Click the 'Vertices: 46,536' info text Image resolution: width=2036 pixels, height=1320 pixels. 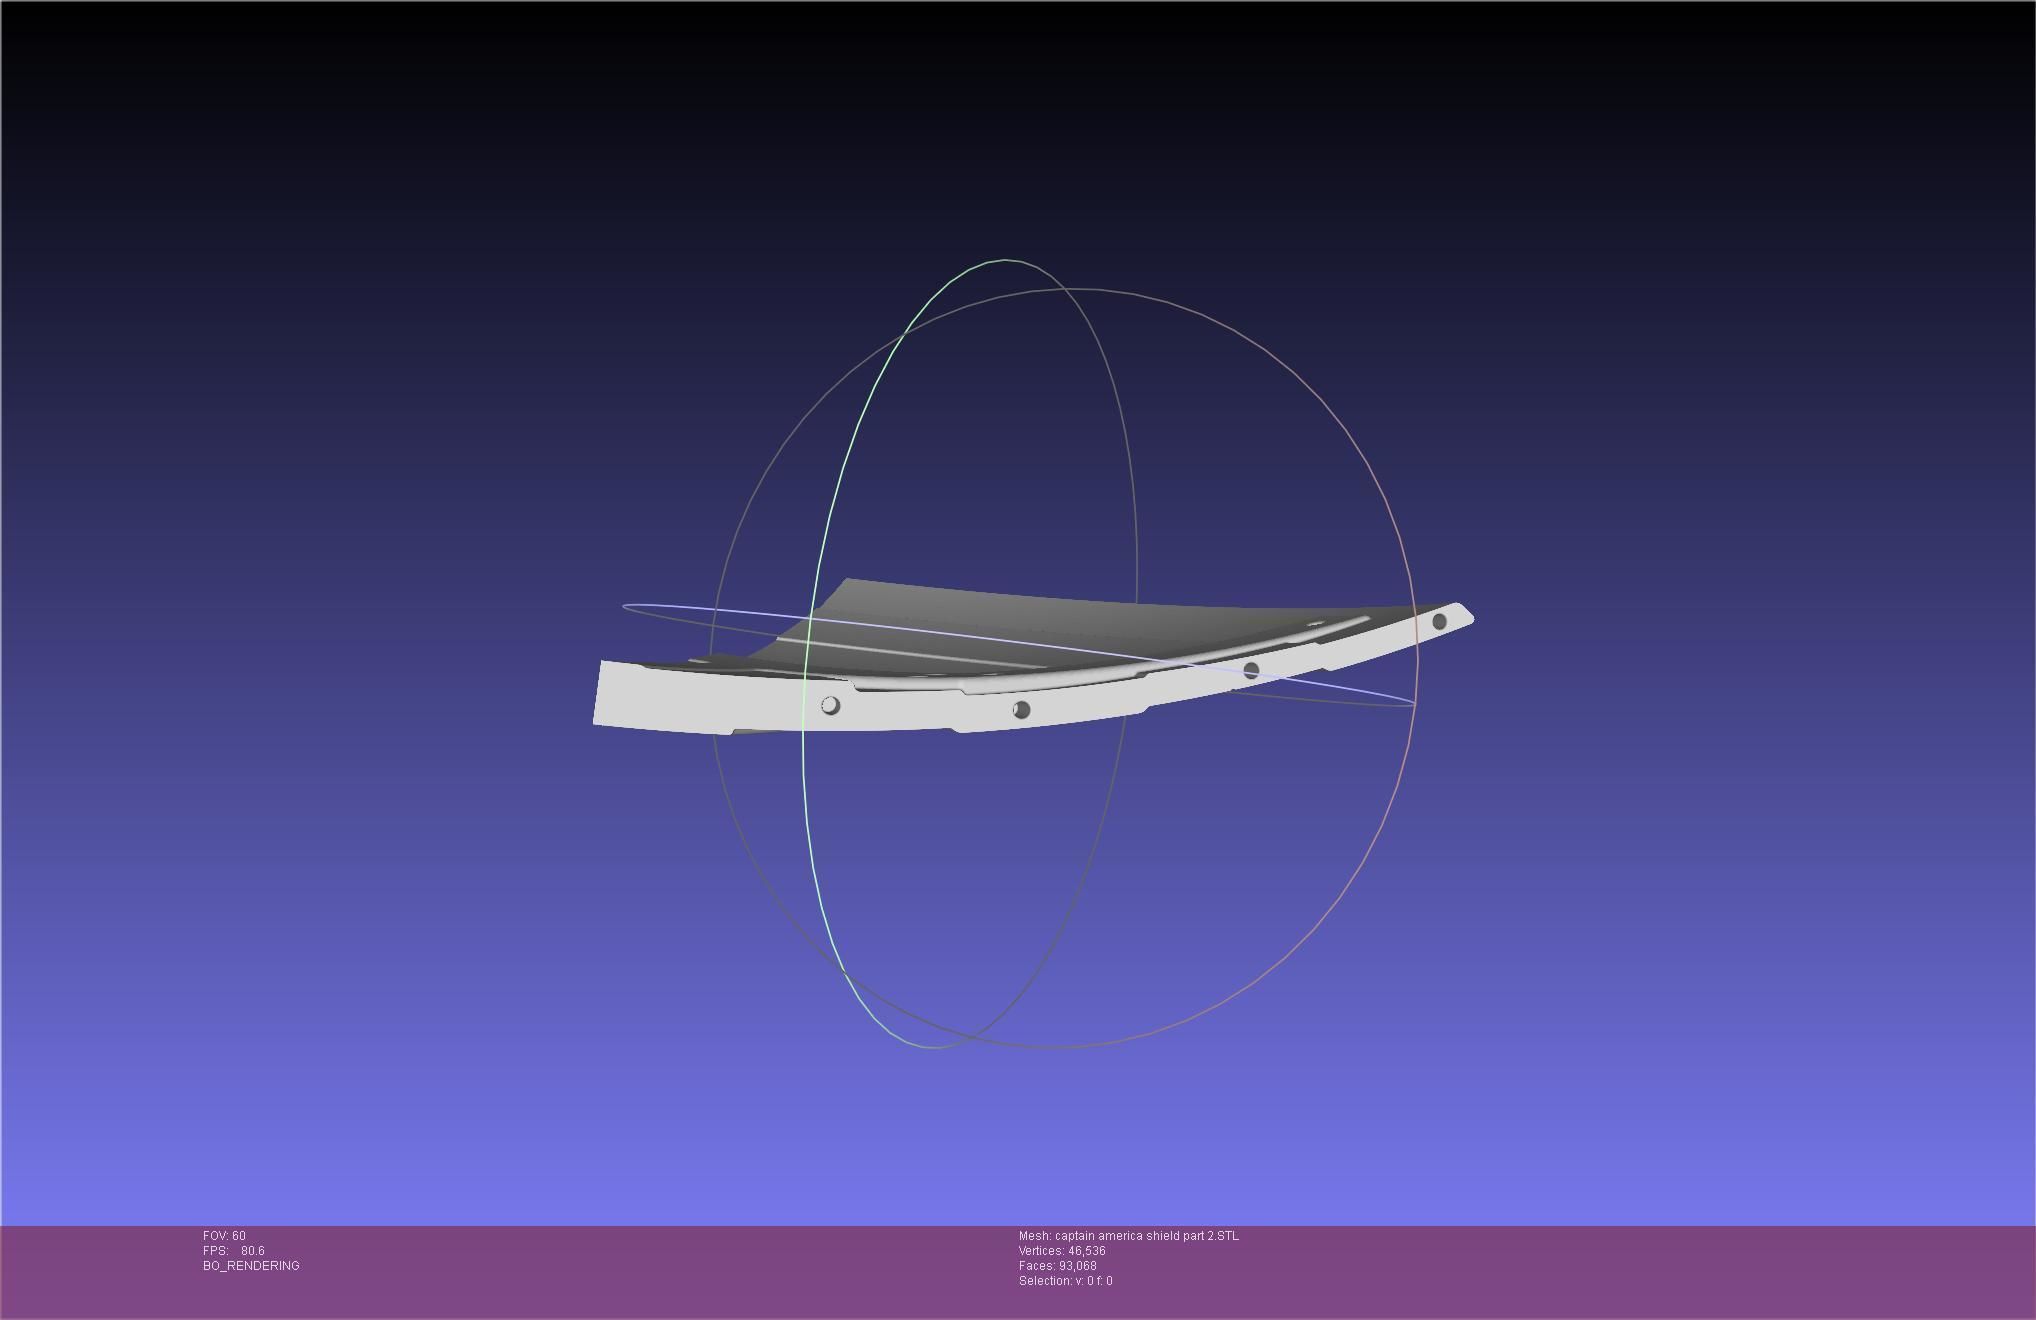point(1062,1251)
